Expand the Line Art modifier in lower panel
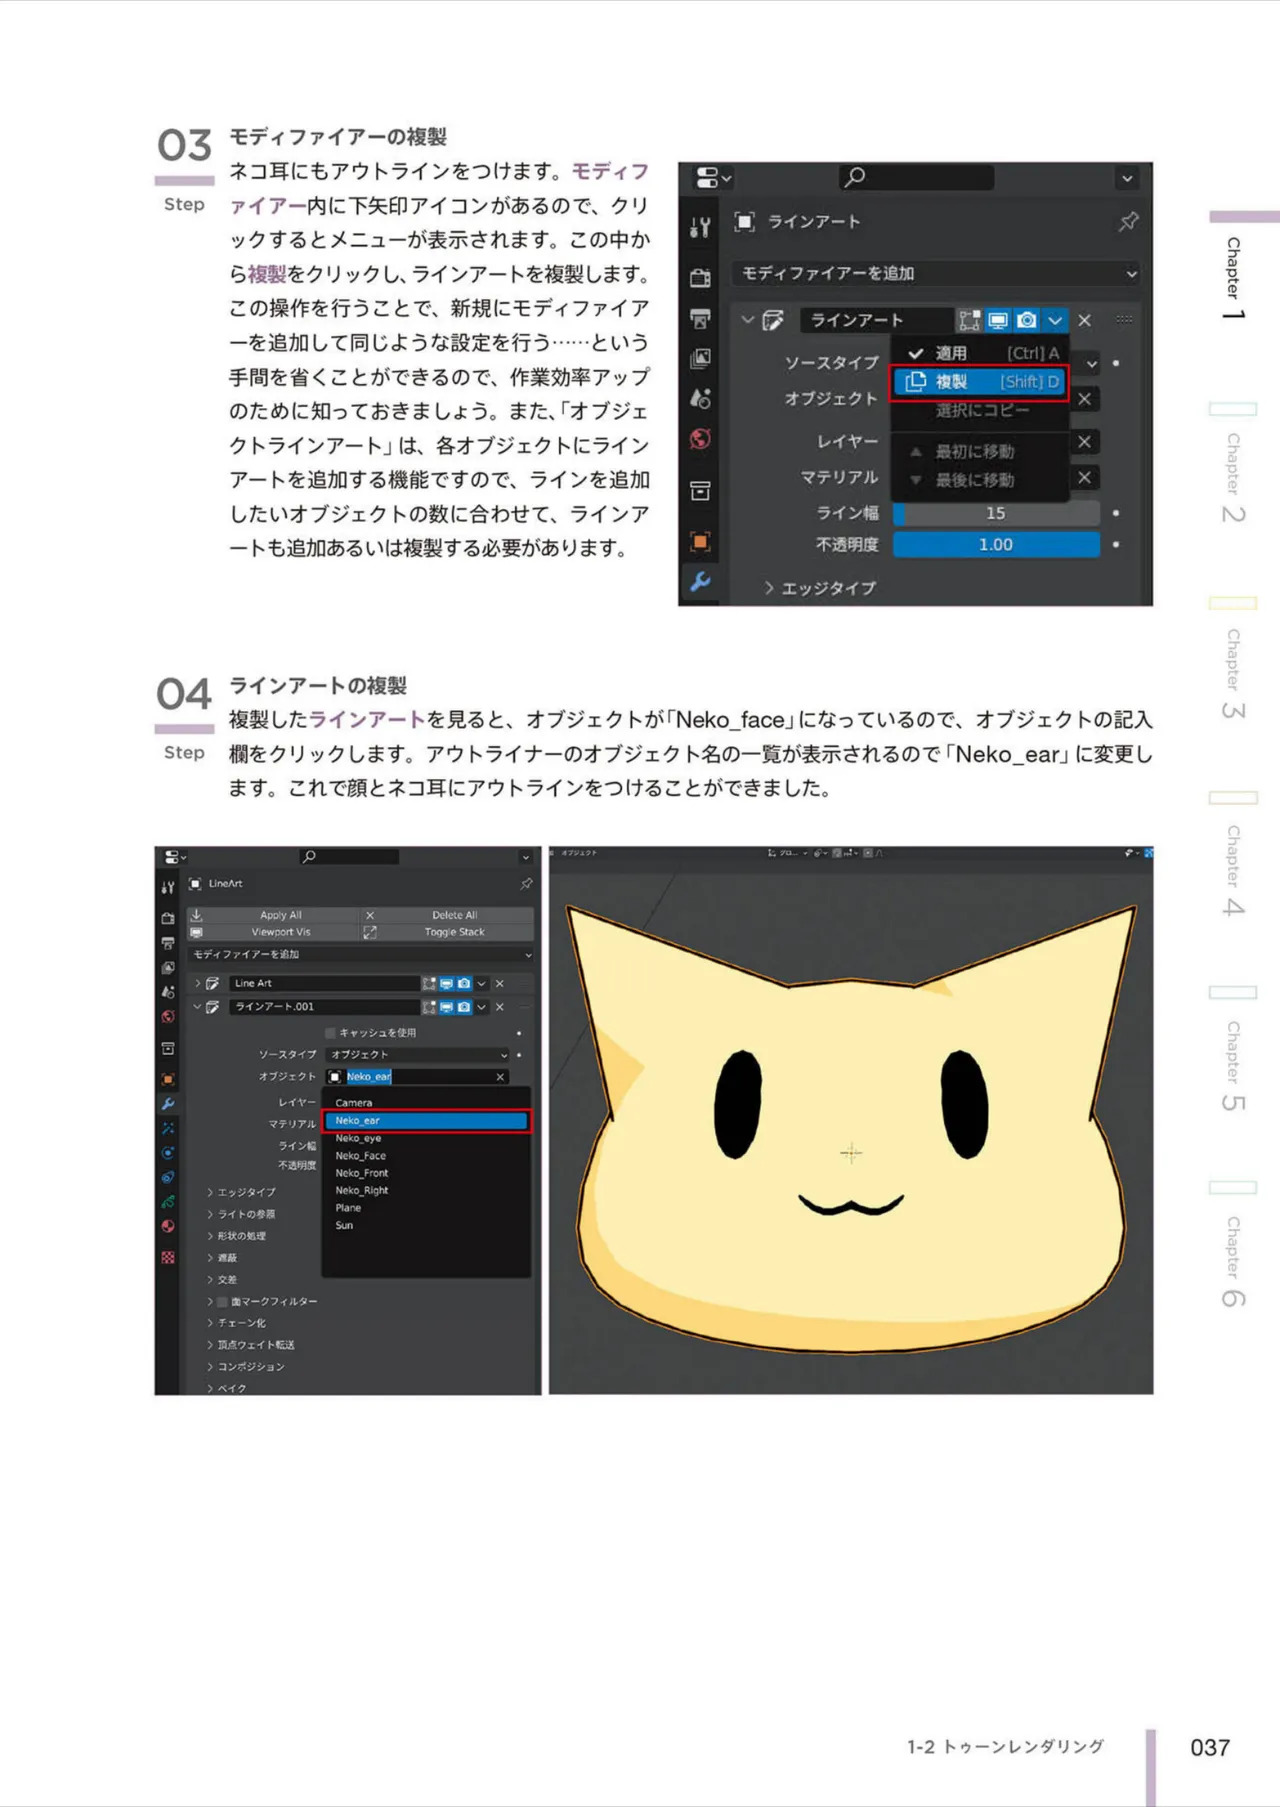This screenshot has height=1807, width=1280. click(197, 983)
